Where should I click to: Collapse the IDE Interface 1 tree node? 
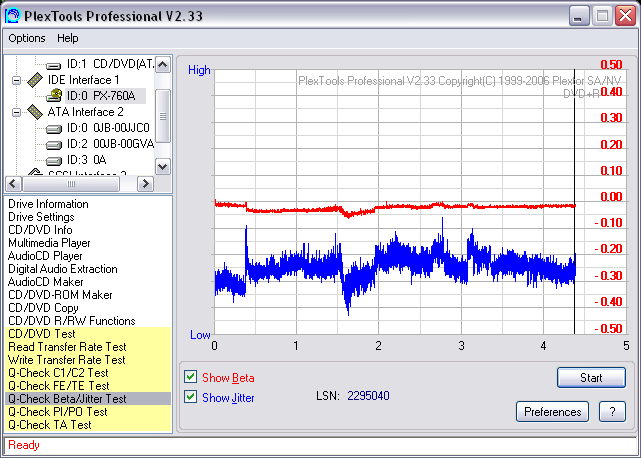(16, 80)
